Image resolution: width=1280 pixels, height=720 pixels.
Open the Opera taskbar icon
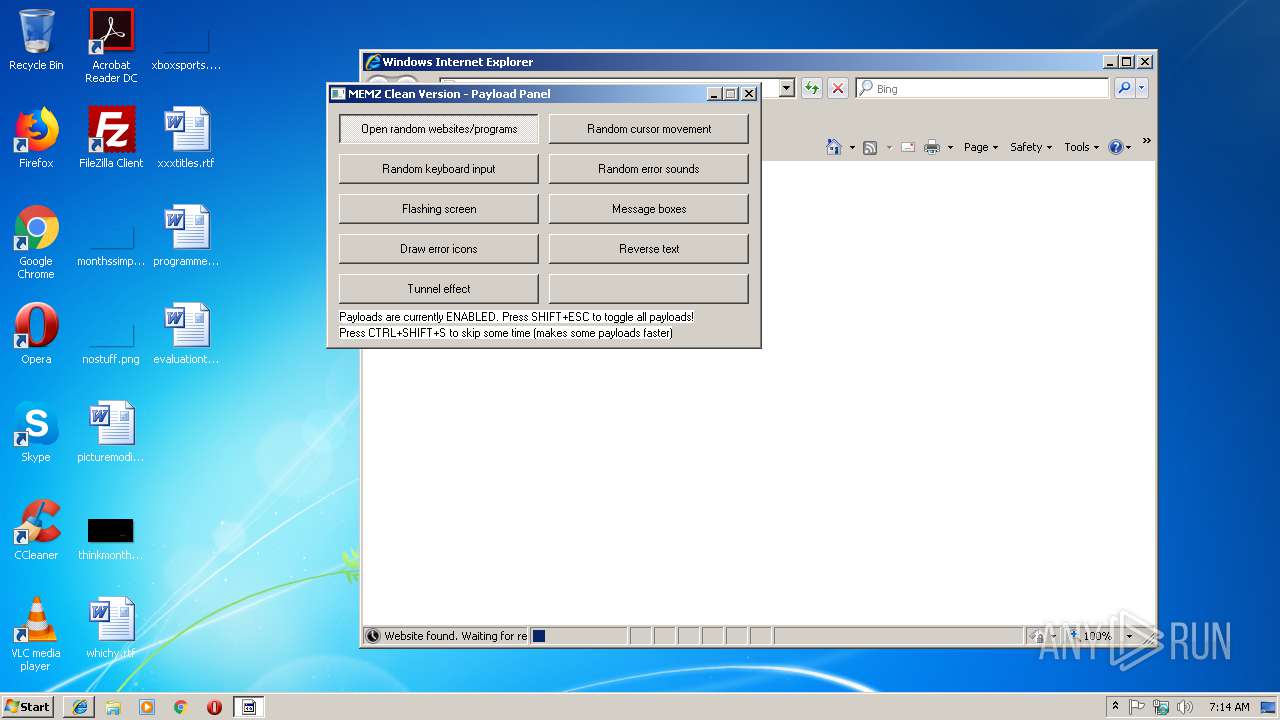[x=214, y=707]
